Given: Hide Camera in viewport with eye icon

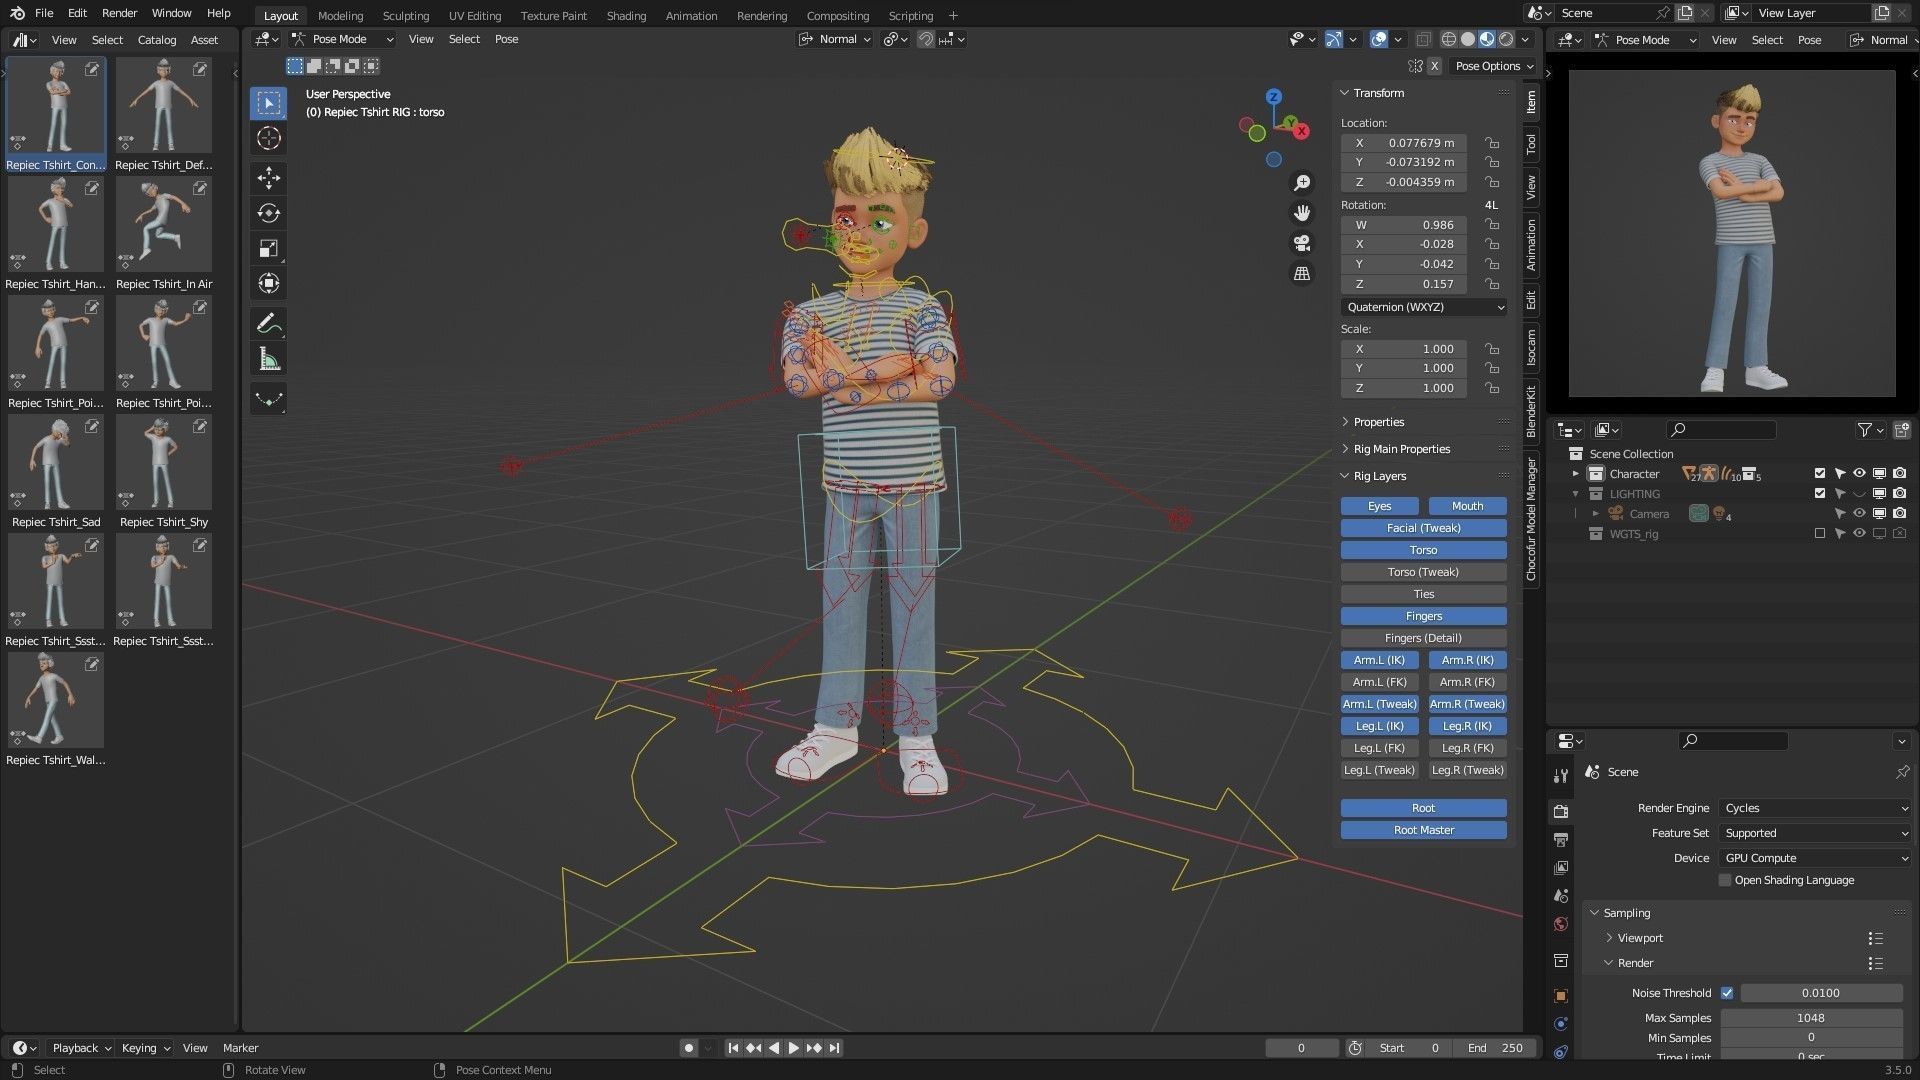Looking at the screenshot, I should 1859,514.
